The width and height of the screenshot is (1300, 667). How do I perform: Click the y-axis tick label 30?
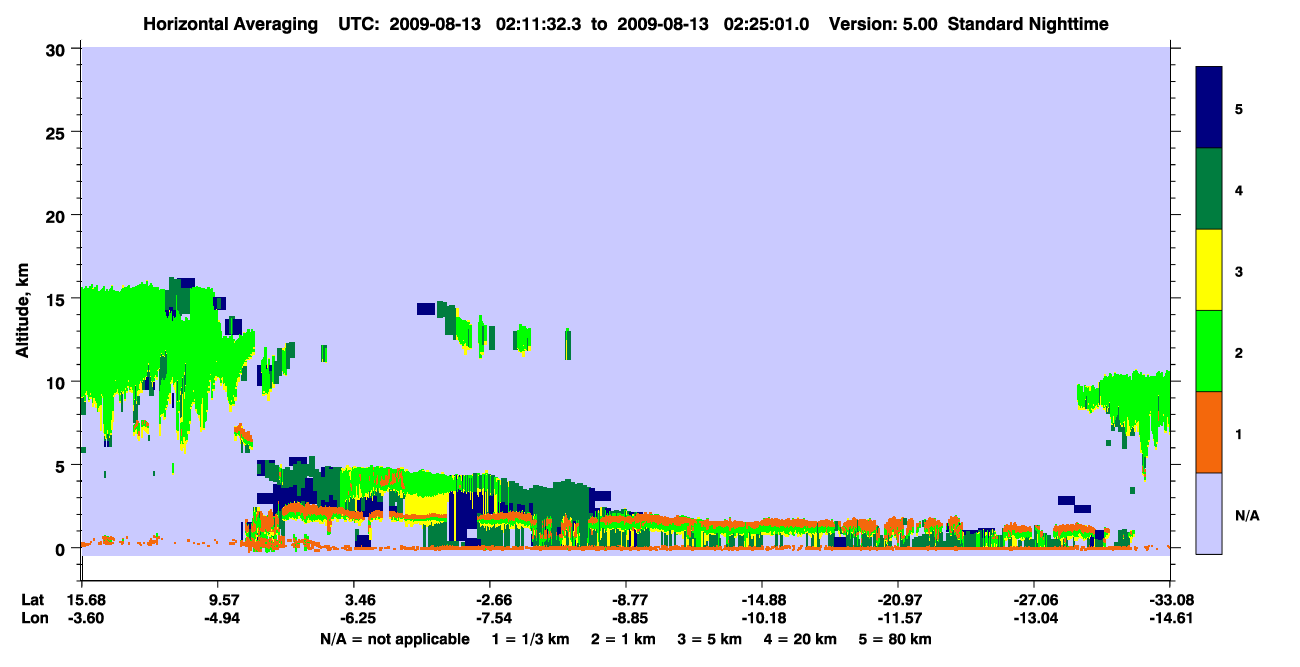[58, 49]
